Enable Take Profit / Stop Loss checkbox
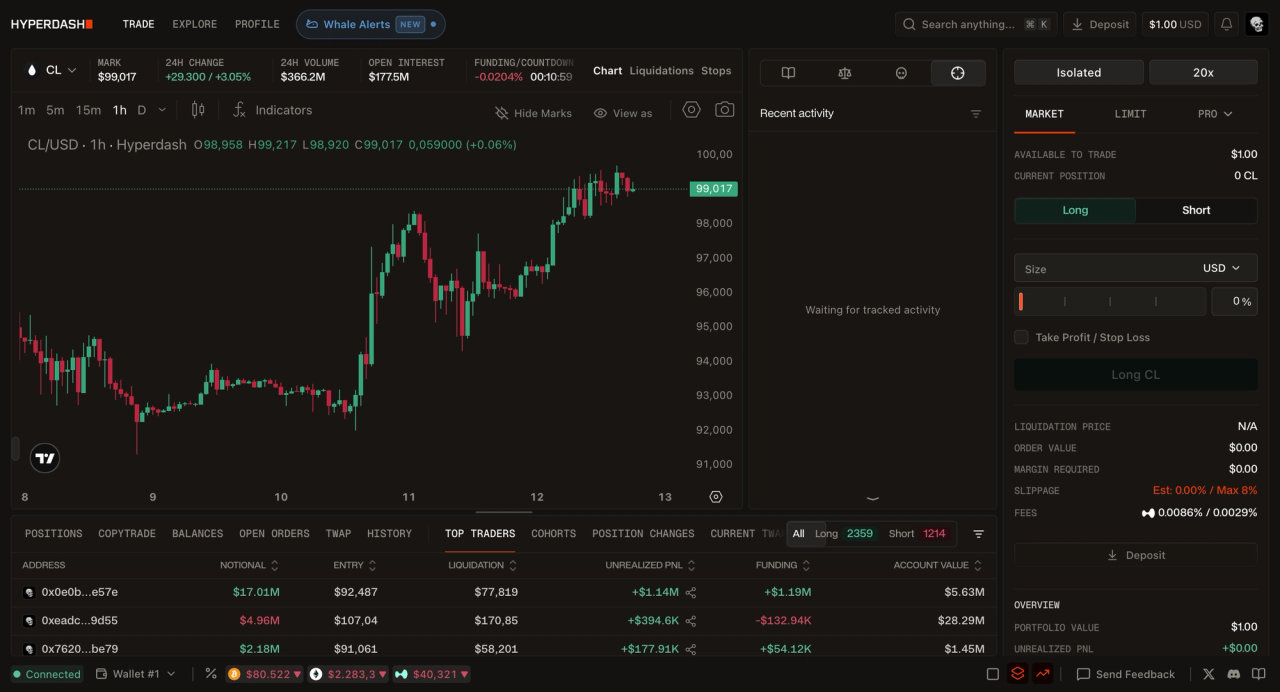1280x692 pixels. (x=1021, y=338)
